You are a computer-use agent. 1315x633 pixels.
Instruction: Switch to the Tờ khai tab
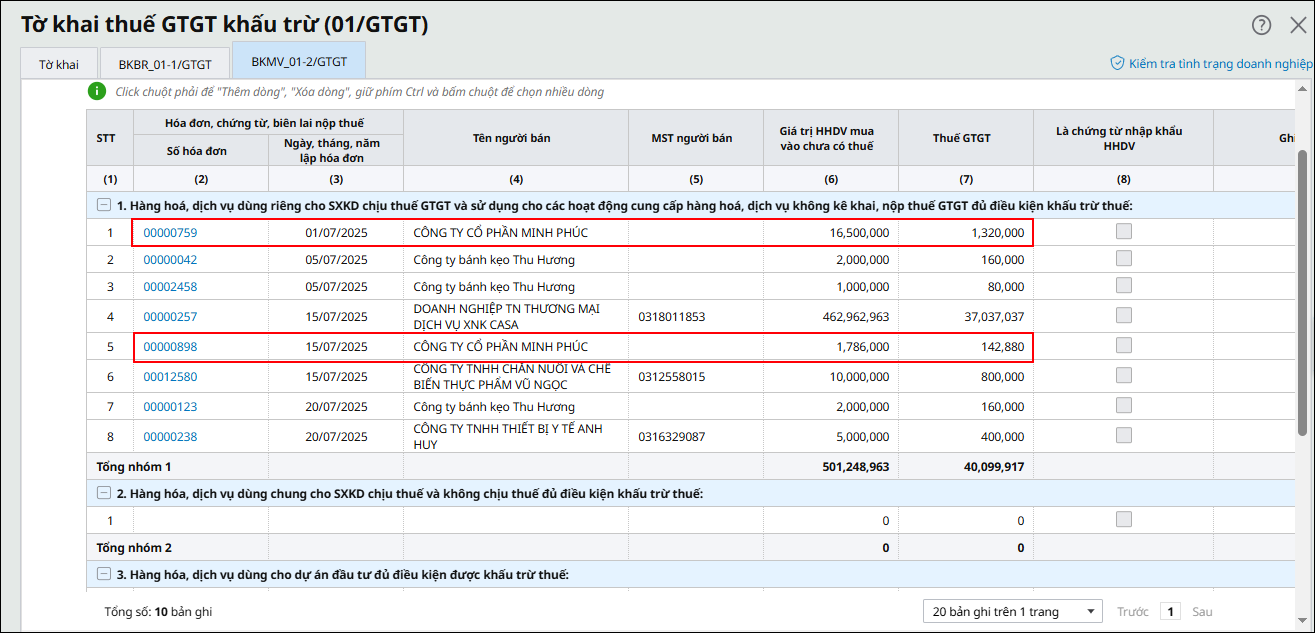59,64
